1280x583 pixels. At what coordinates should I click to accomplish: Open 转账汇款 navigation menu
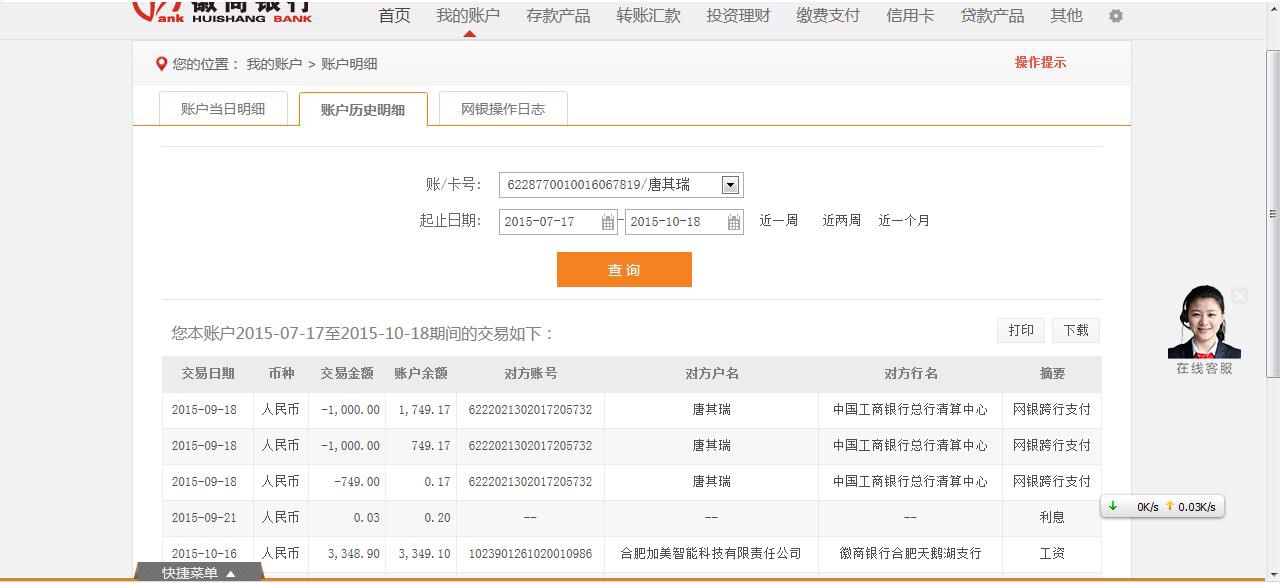(648, 16)
